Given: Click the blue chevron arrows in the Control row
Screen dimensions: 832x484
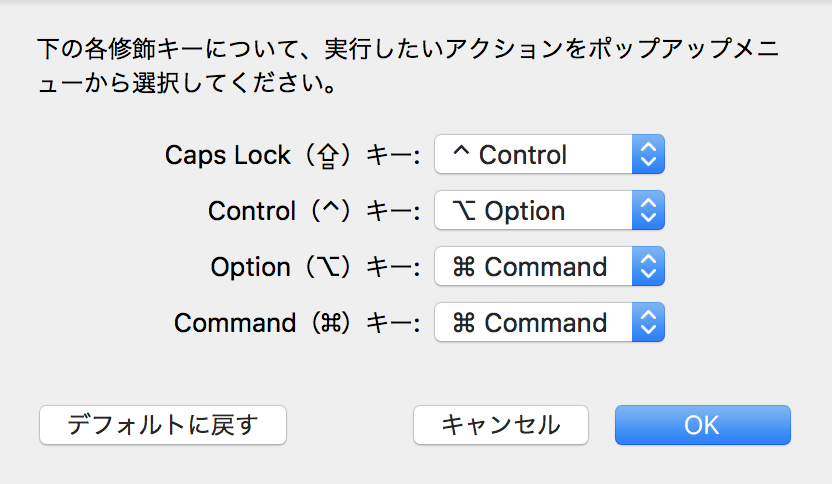Looking at the screenshot, I should pos(648,211).
